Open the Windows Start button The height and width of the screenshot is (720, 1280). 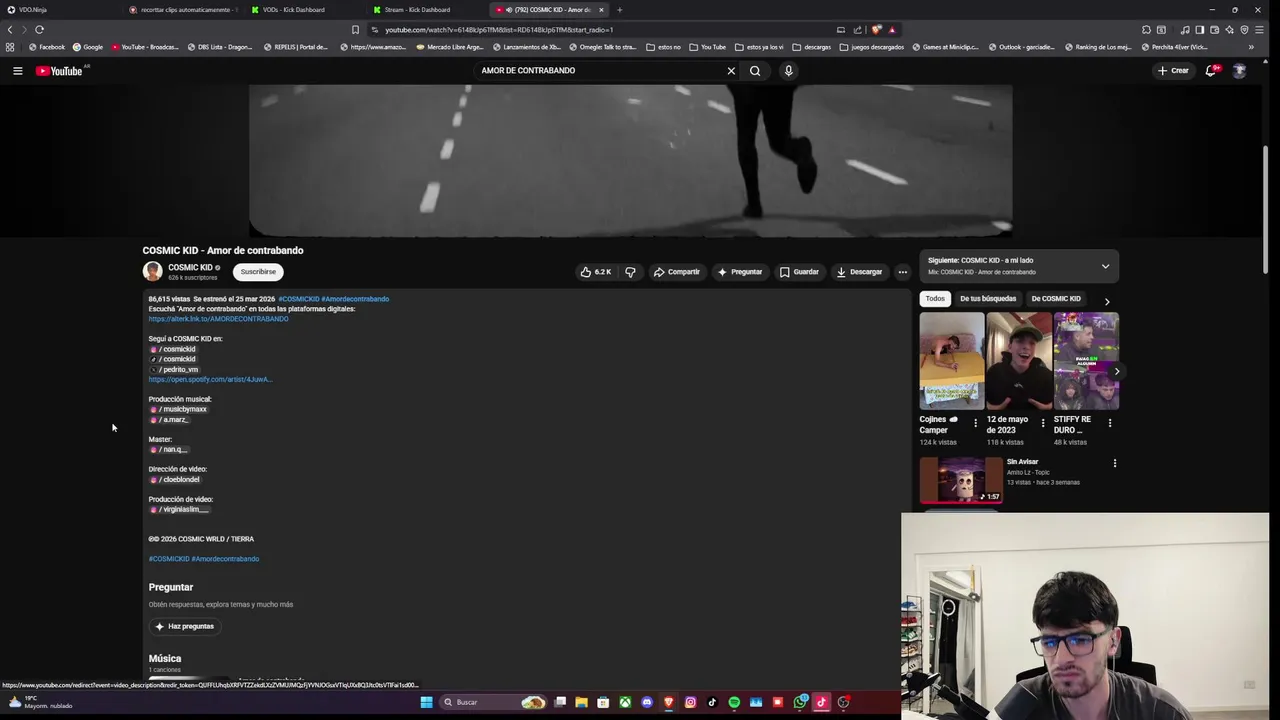(426, 703)
